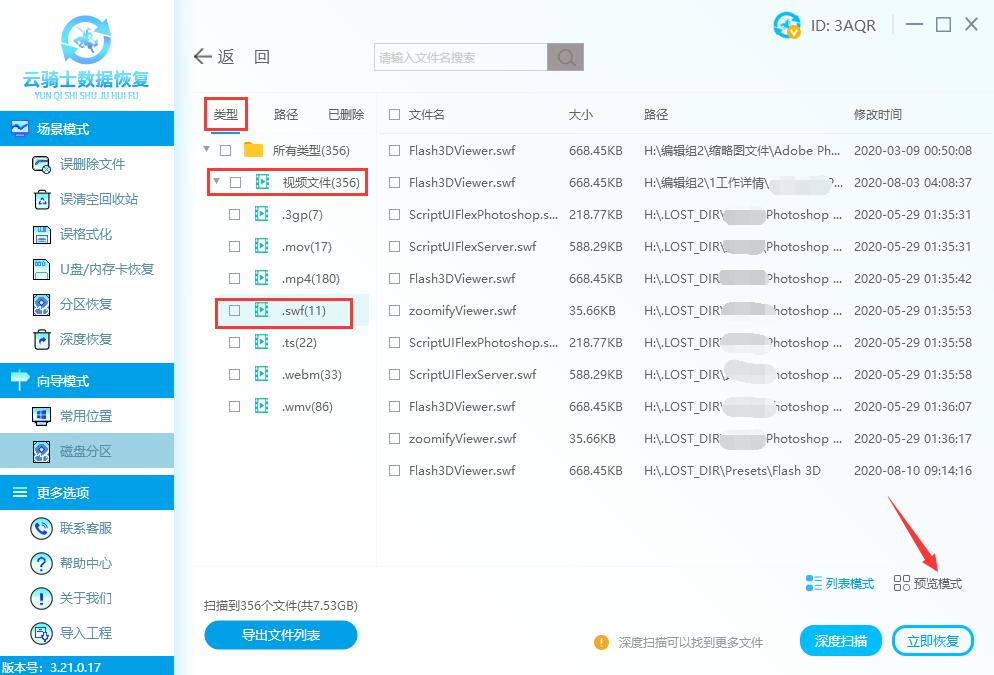994x675 pixels.
Task: Click the .webm(33) film icon
Action: click(262, 374)
